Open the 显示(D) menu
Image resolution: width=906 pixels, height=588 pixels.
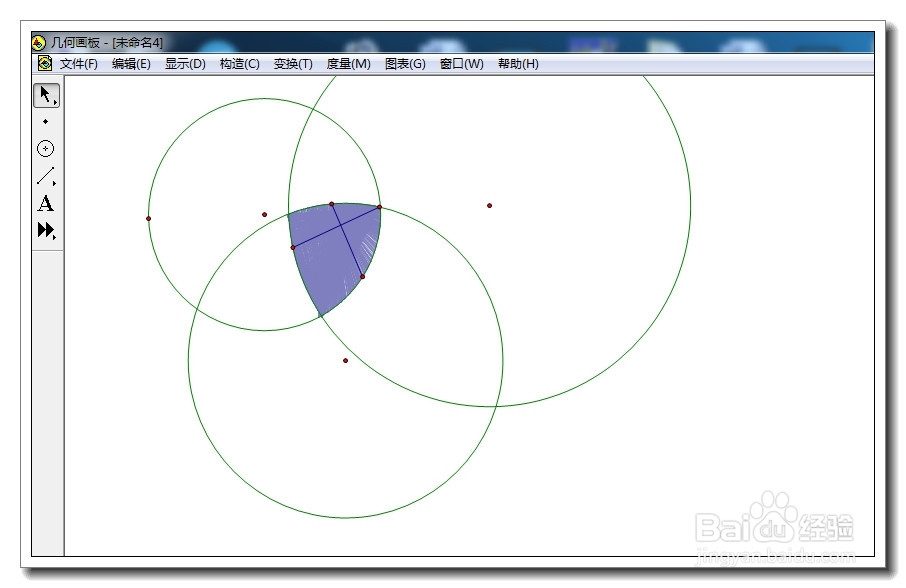pyautogui.click(x=185, y=64)
